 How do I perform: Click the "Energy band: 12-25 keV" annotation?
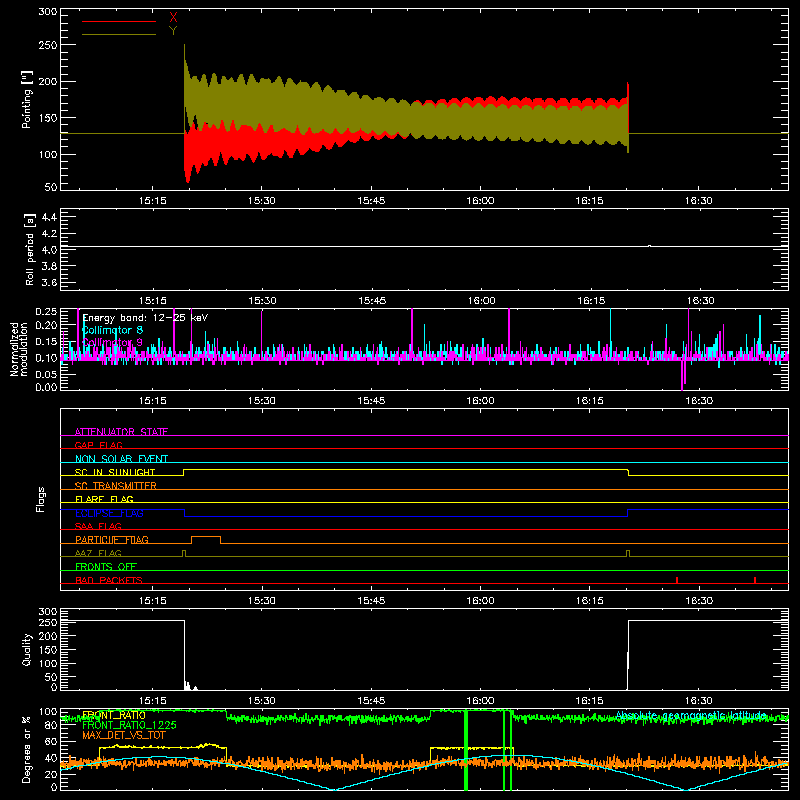[x=145, y=318]
